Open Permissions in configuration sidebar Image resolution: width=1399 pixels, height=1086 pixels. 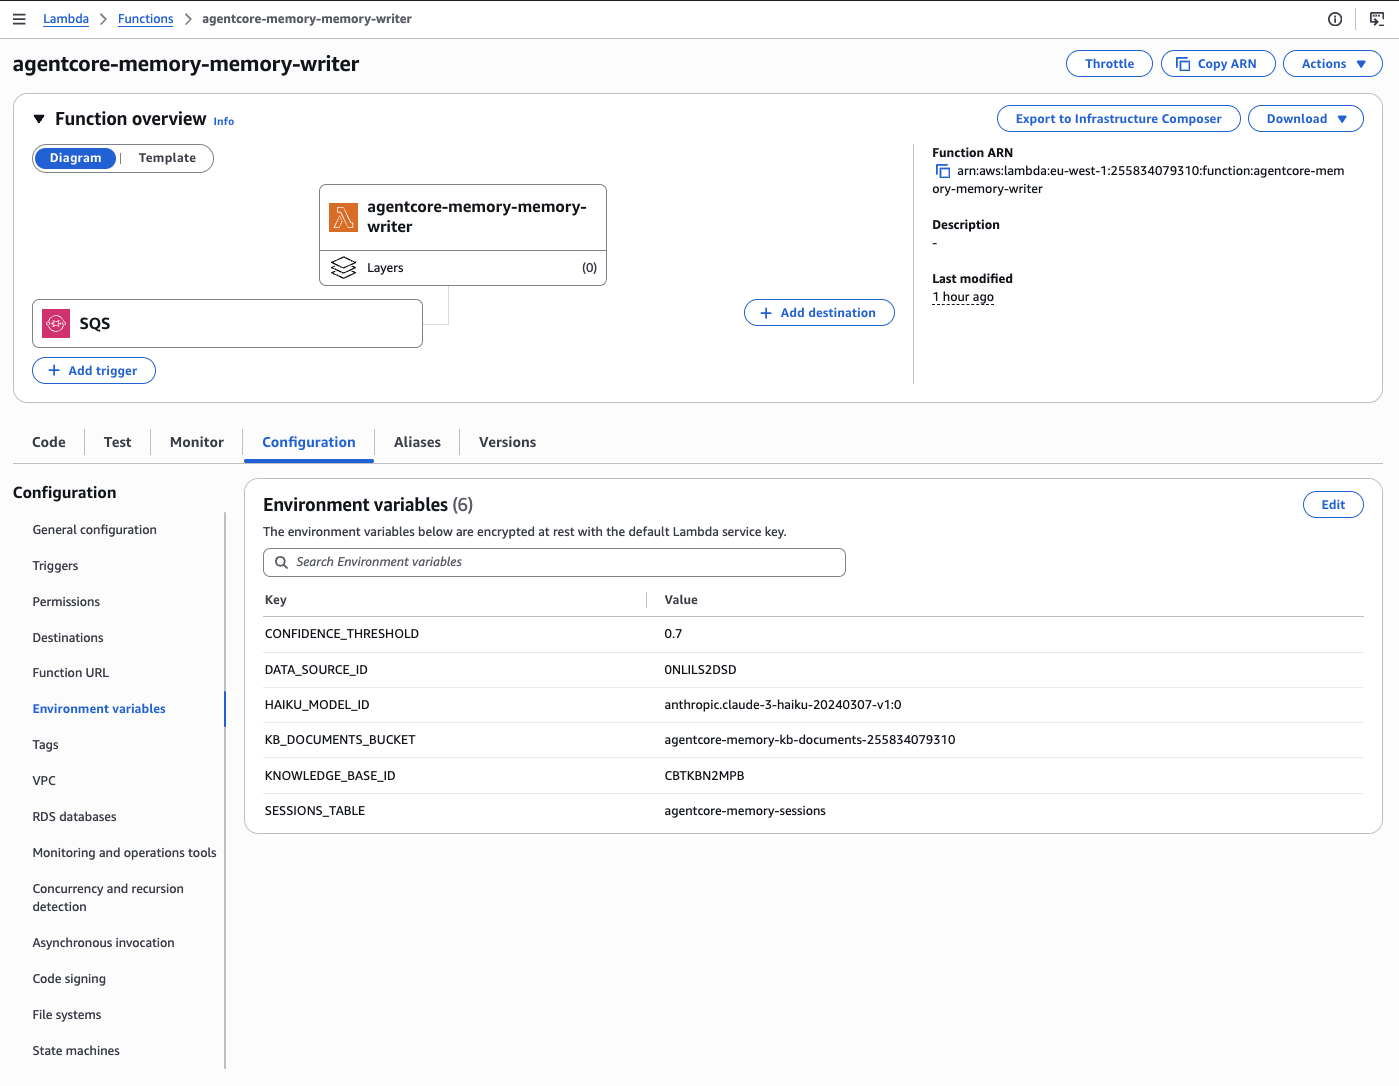[x=66, y=602]
